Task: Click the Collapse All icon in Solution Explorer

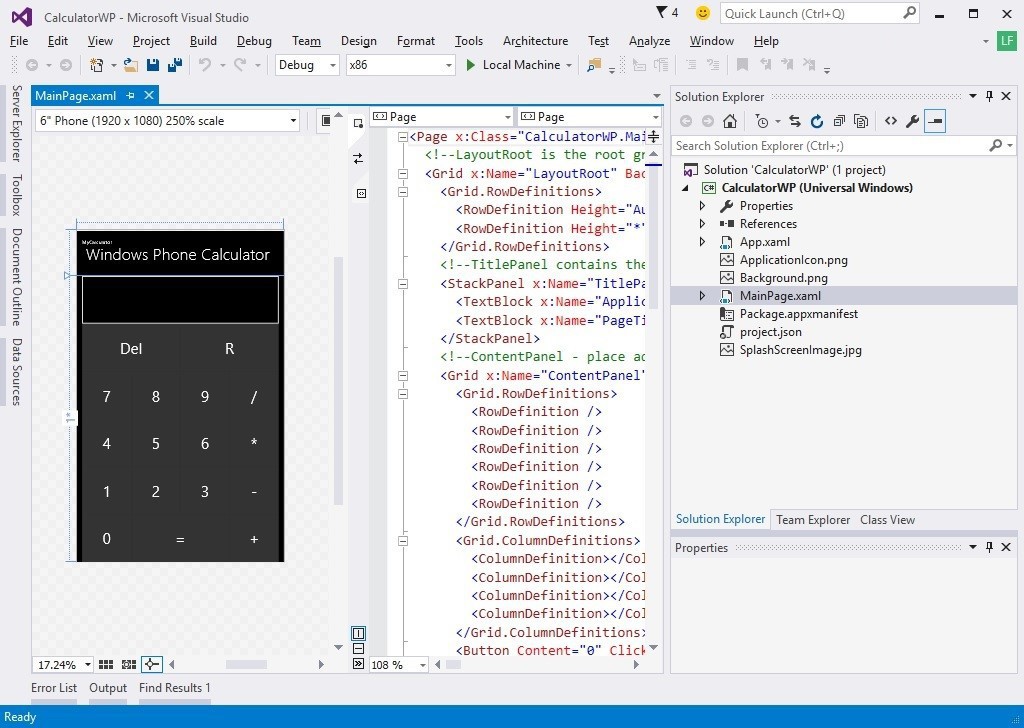Action: (x=837, y=121)
